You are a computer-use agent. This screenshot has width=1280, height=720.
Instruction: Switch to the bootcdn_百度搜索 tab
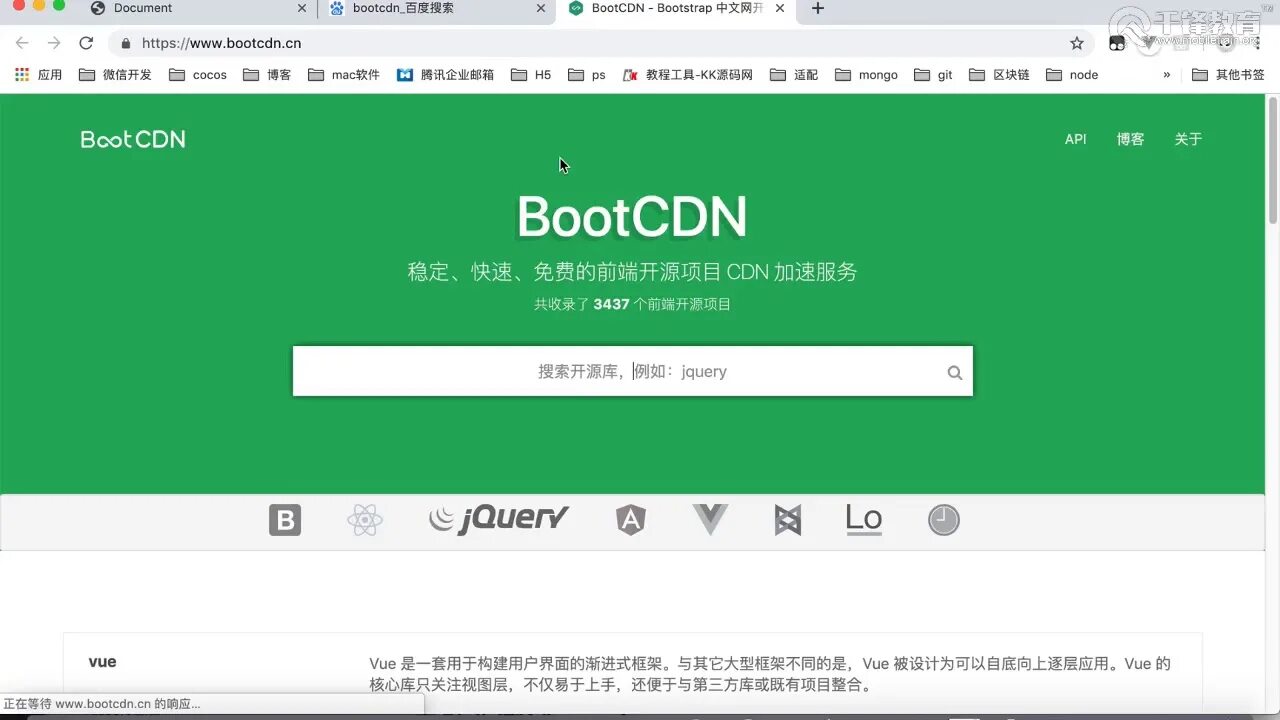coord(437,8)
